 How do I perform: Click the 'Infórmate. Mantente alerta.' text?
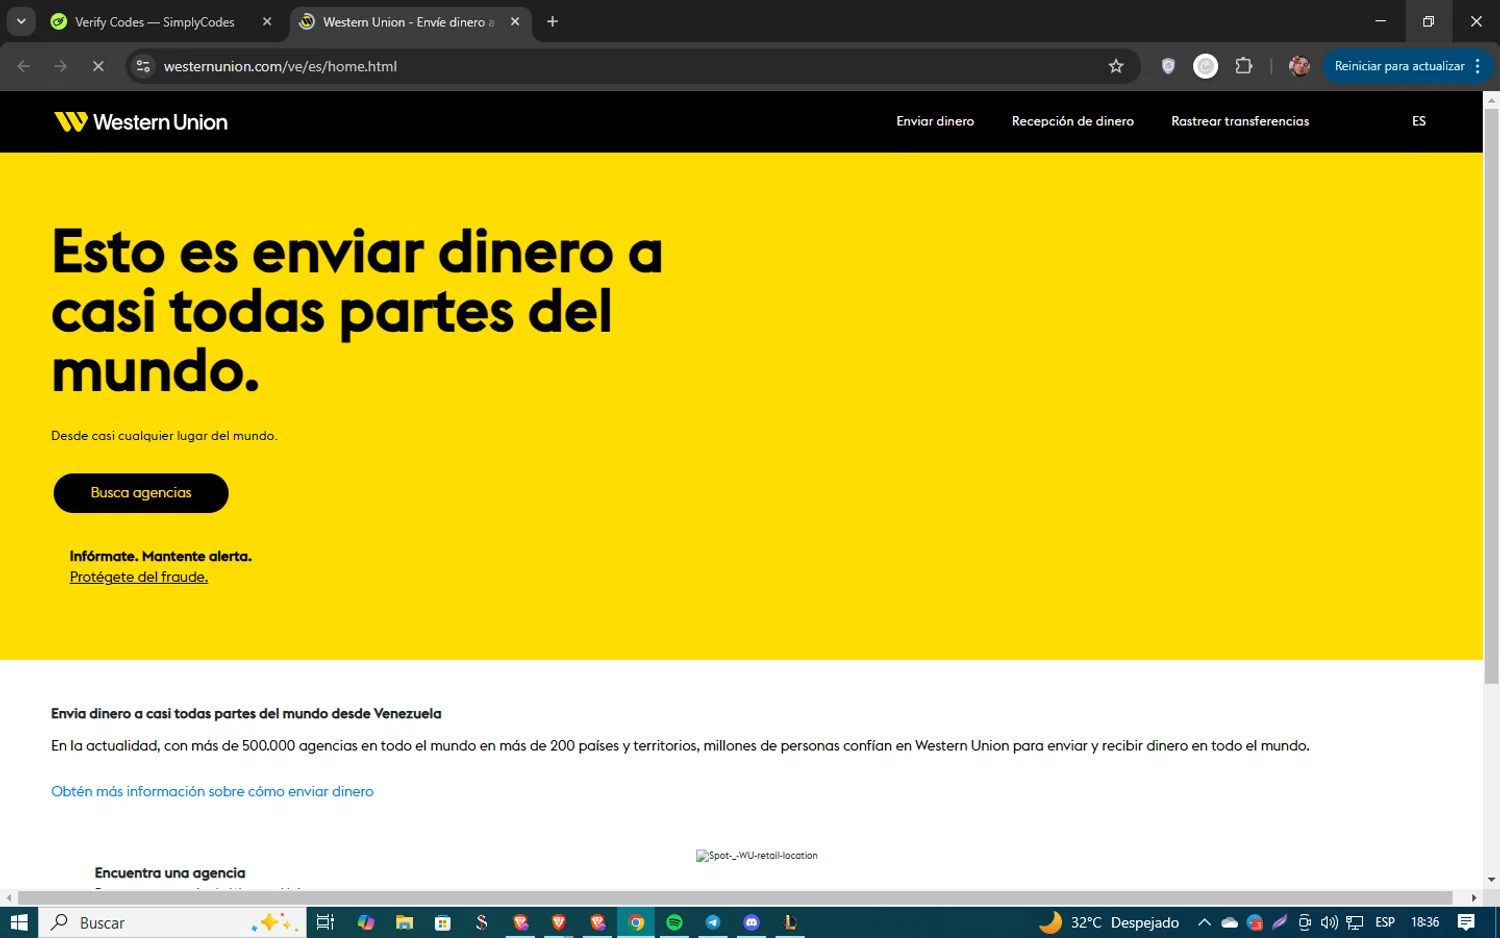160,556
